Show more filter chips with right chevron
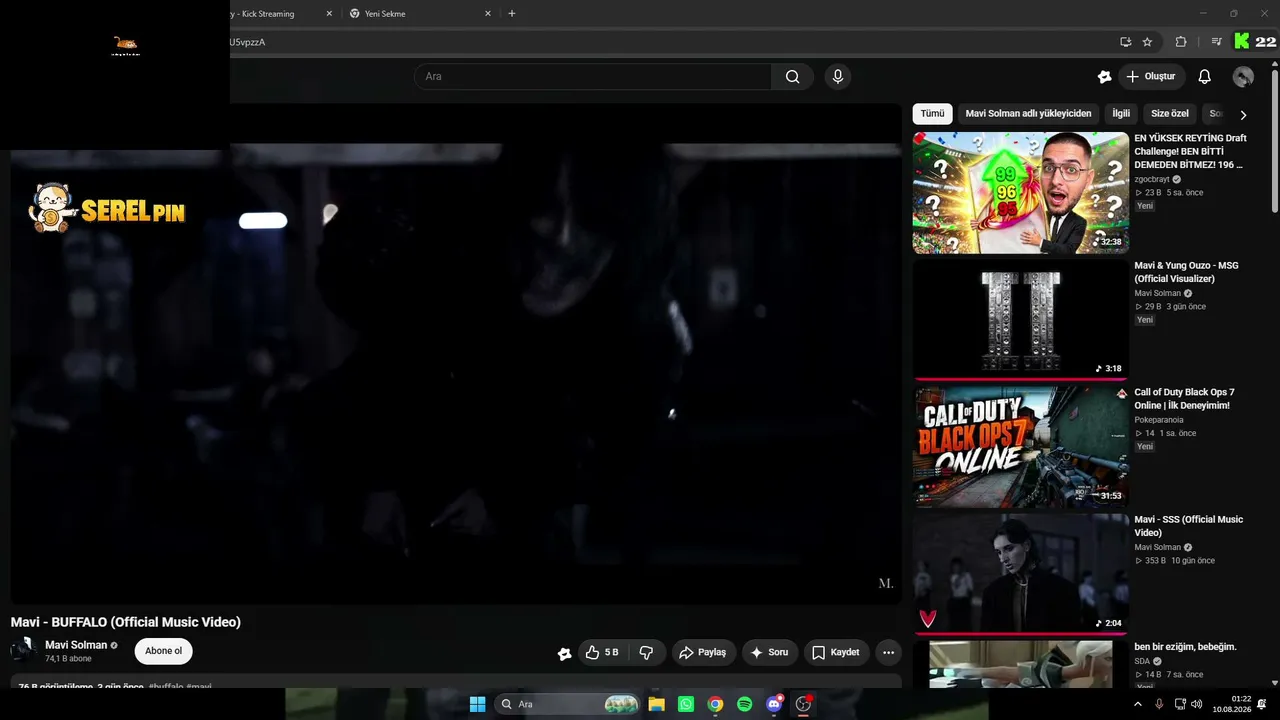The height and width of the screenshot is (720, 1280). [1243, 115]
